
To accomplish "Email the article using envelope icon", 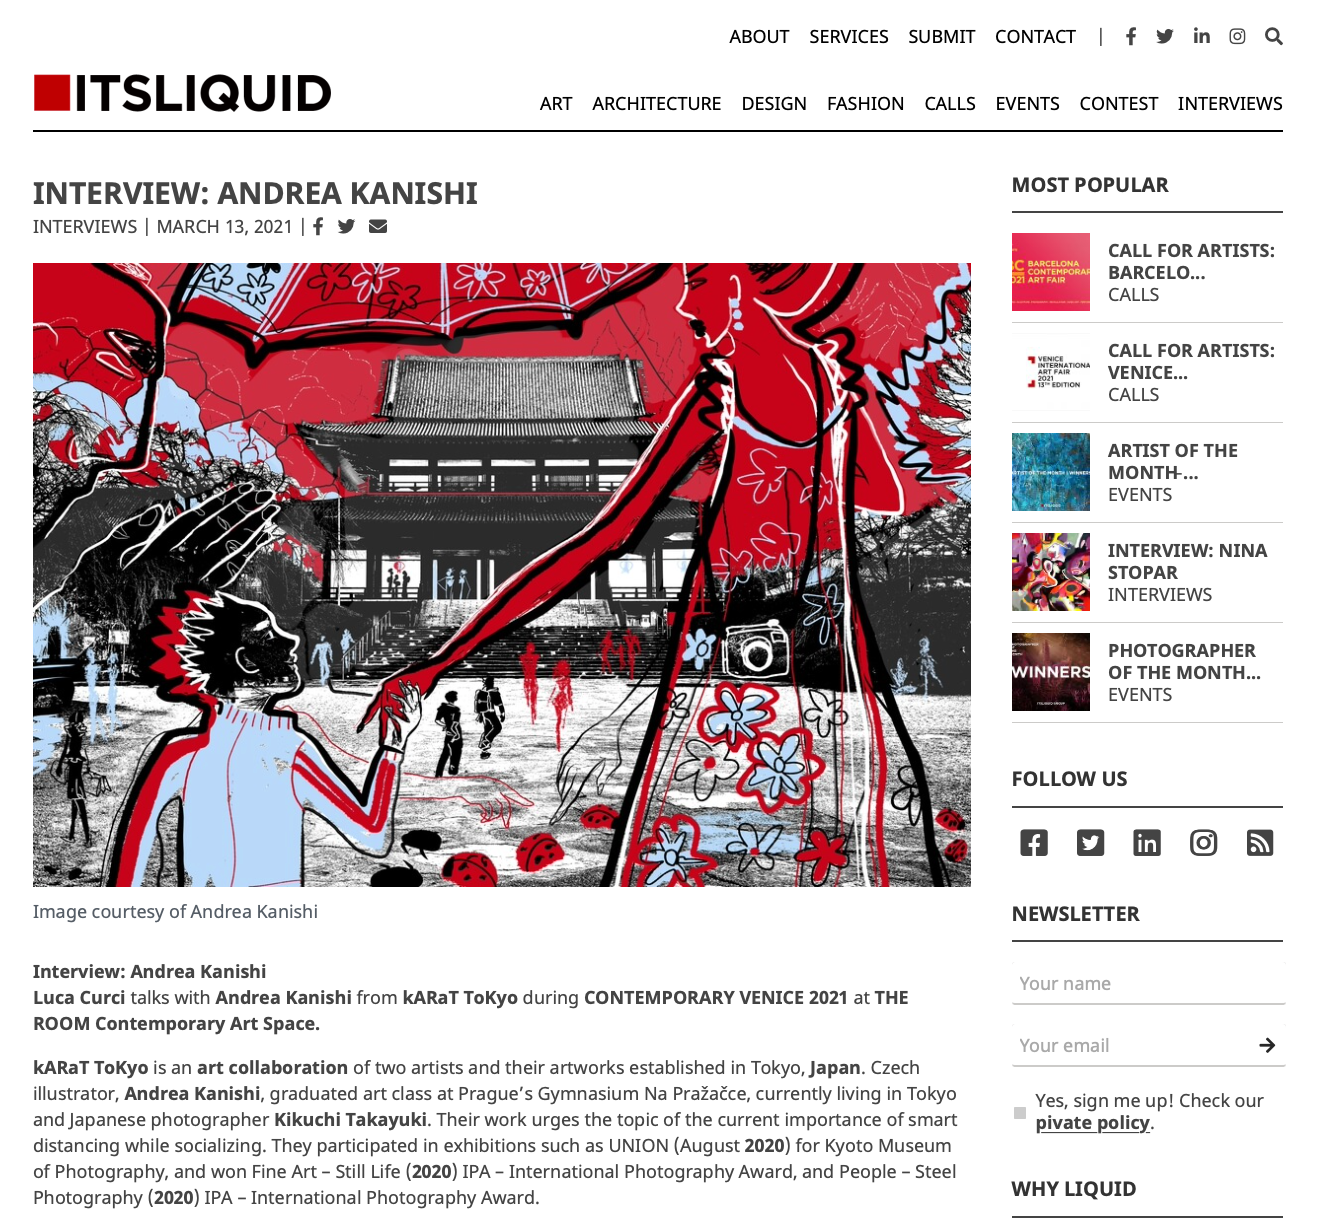I will (378, 226).
